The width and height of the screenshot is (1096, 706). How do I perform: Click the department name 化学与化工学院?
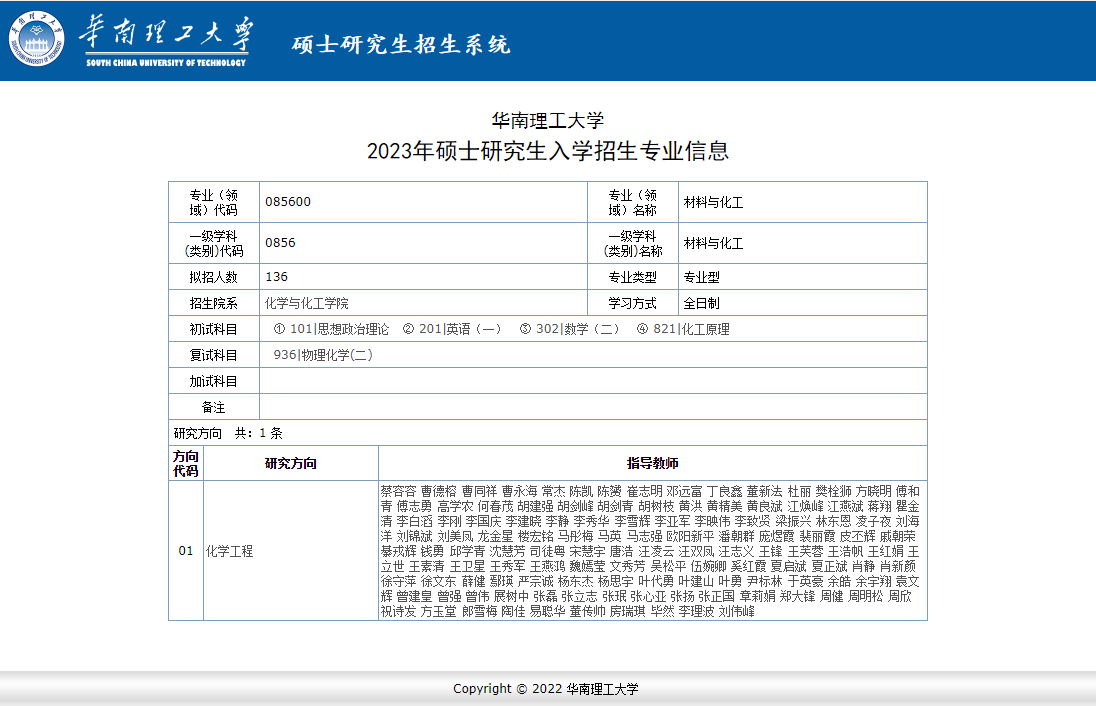click(x=307, y=303)
